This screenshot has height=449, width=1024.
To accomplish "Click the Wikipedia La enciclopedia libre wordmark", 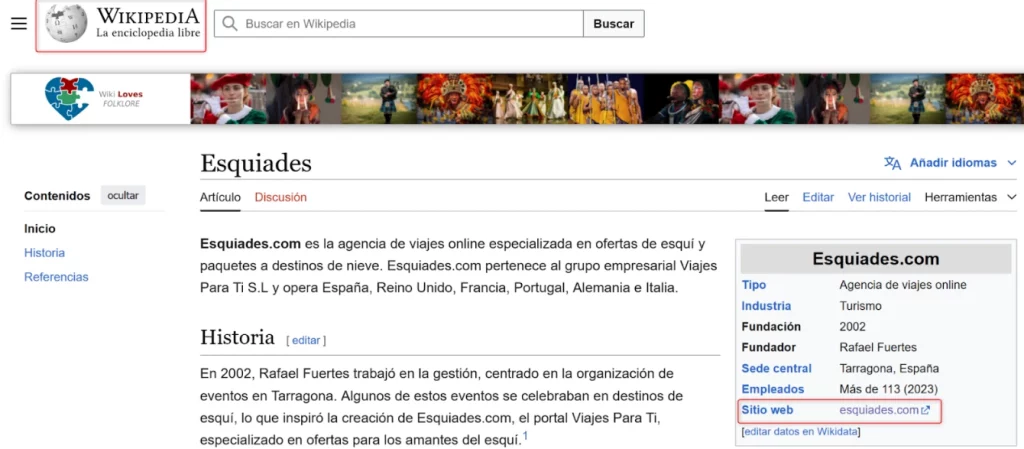I will (148, 23).
